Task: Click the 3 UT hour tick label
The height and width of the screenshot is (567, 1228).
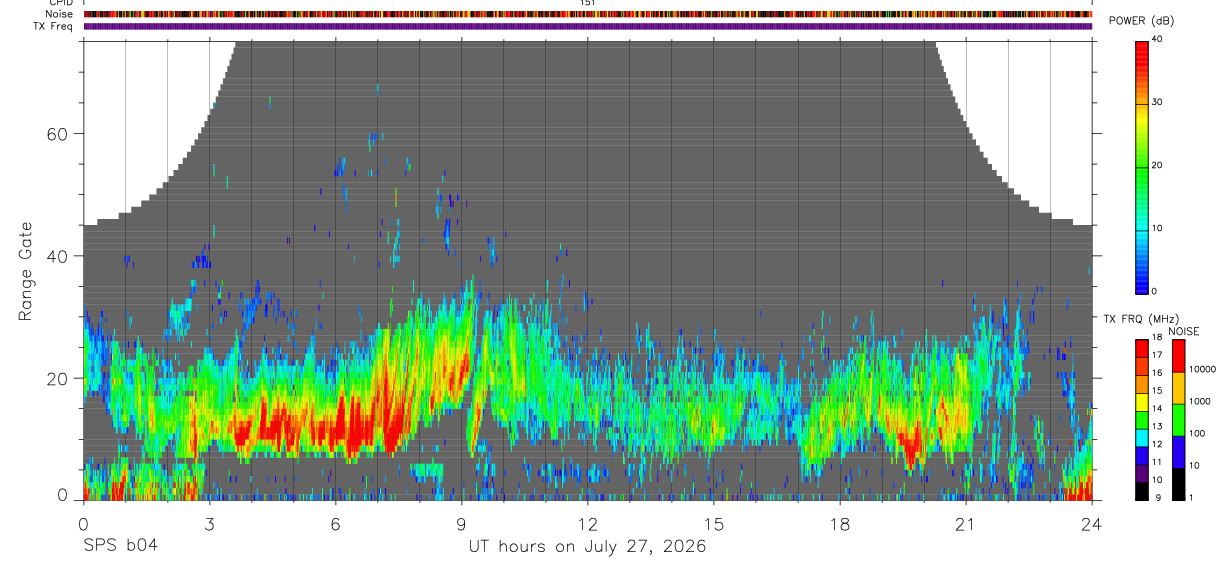Action: click(x=209, y=524)
